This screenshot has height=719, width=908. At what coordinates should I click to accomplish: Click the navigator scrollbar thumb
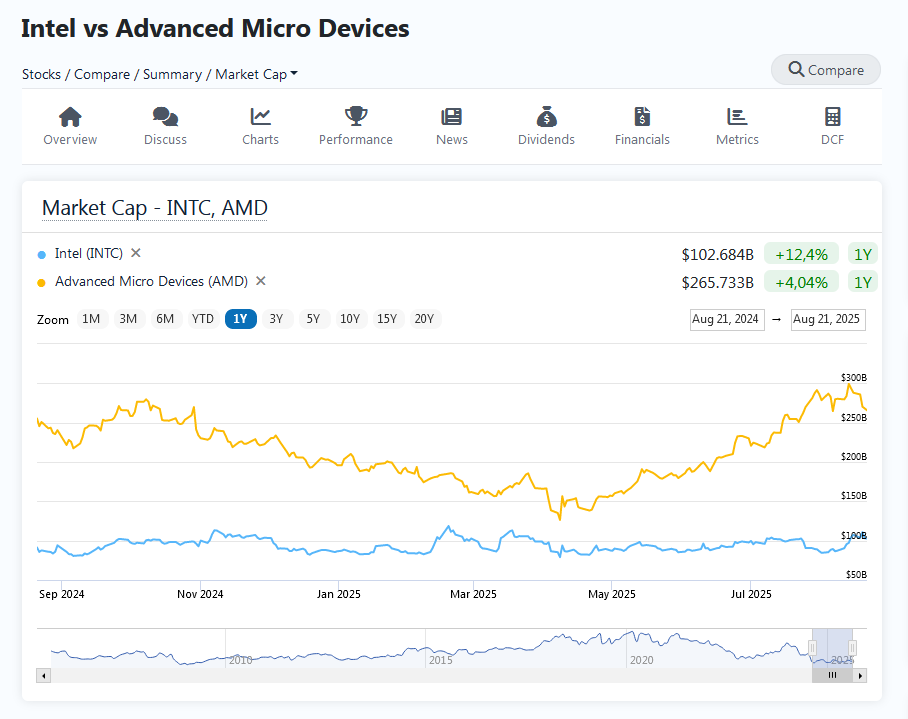(x=832, y=676)
